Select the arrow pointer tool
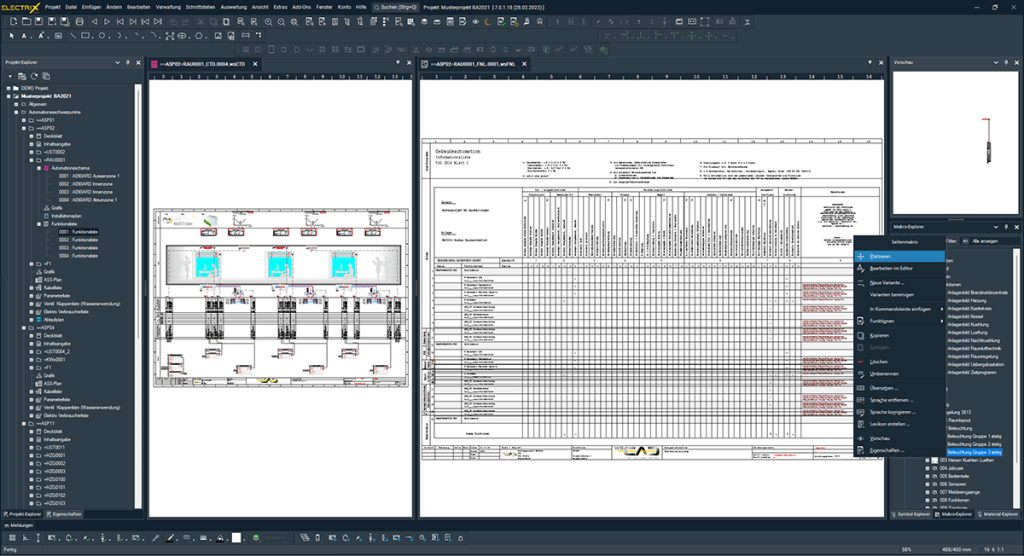The image size is (1024, 556). tap(10, 36)
